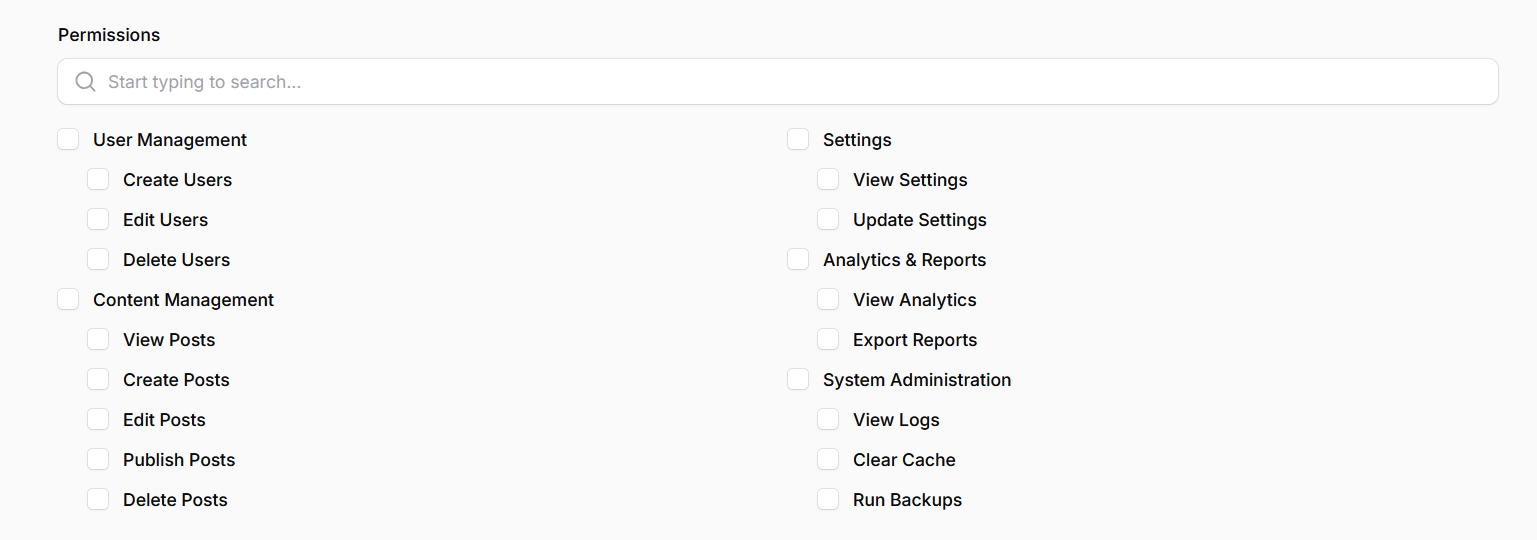The height and width of the screenshot is (540, 1537).
Task: Tick the Create Posts checkbox
Action: tap(98, 380)
